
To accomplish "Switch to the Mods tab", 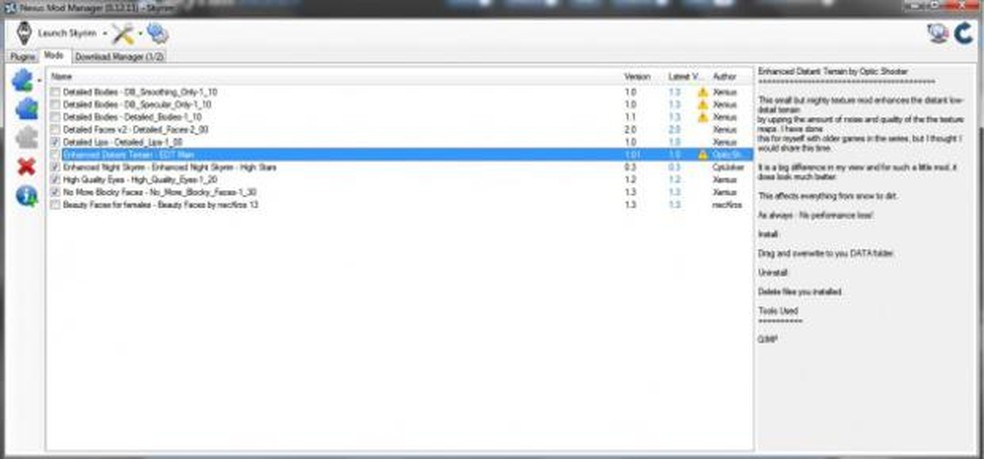I will pos(54,56).
